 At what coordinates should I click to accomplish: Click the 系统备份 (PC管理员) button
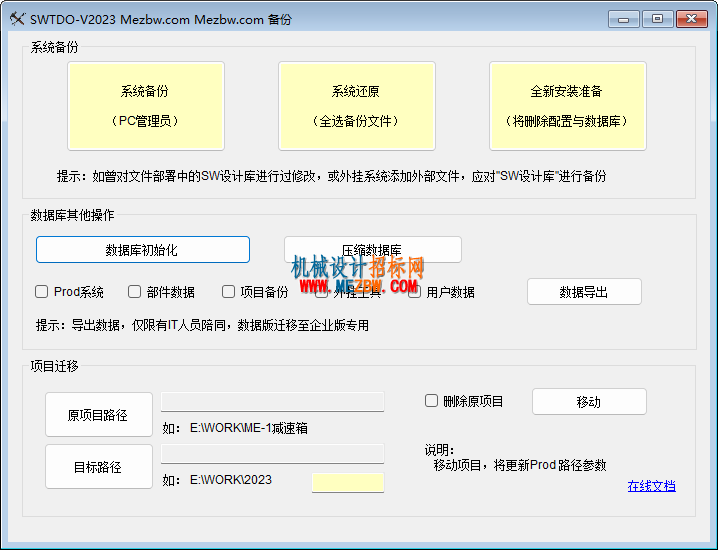click(146, 106)
